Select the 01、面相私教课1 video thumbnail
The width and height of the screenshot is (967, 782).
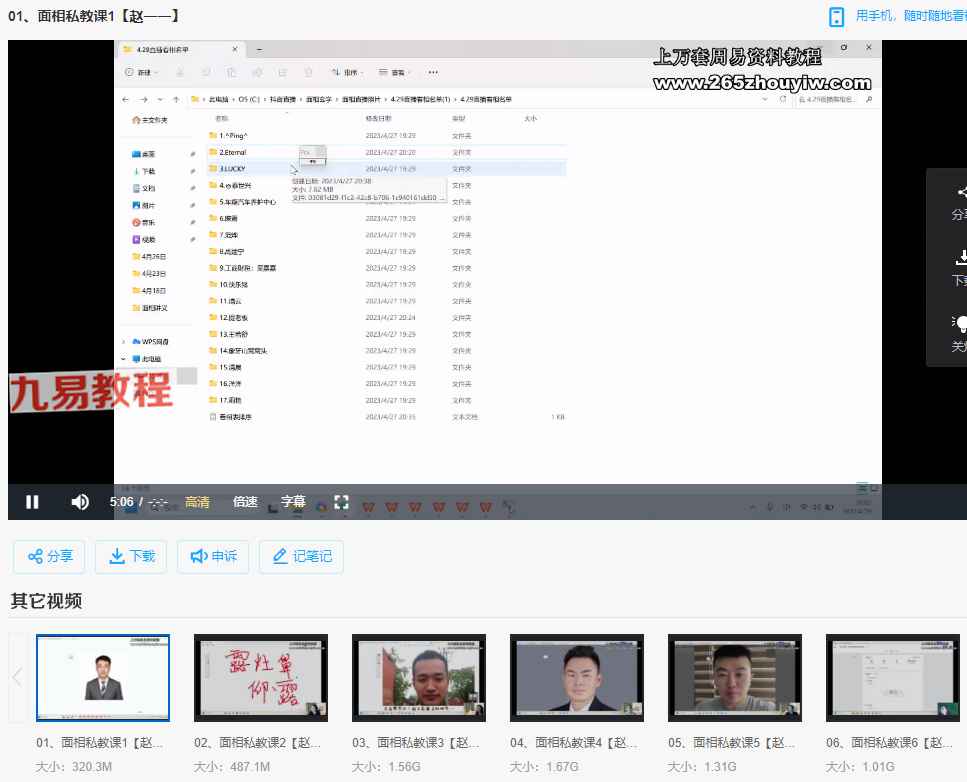tap(103, 677)
